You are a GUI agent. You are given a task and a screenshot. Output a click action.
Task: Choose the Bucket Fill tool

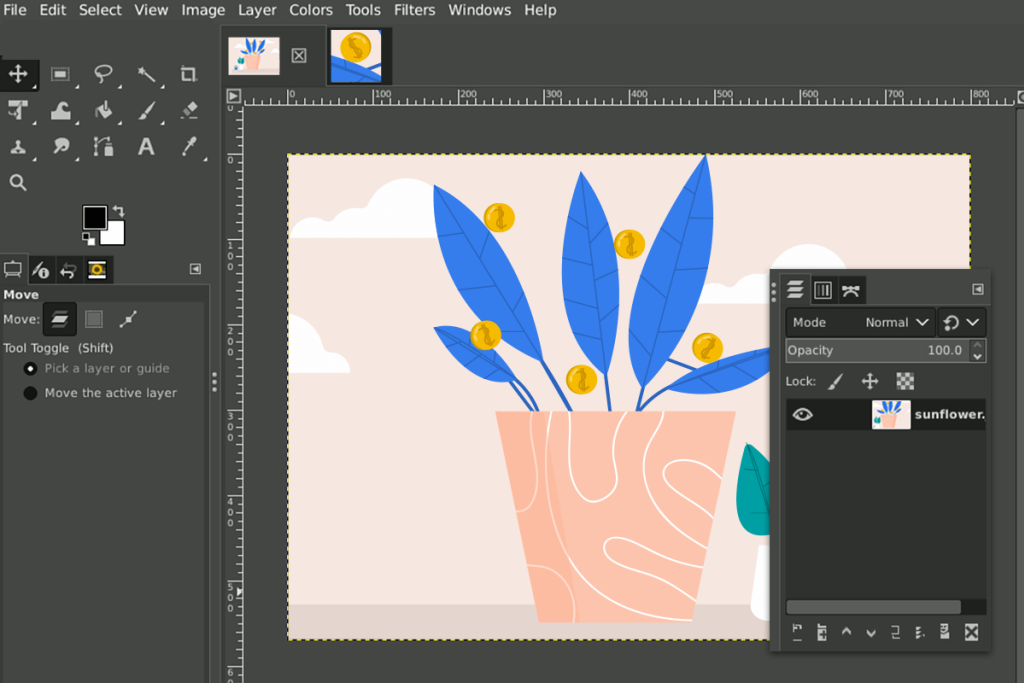(104, 110)
